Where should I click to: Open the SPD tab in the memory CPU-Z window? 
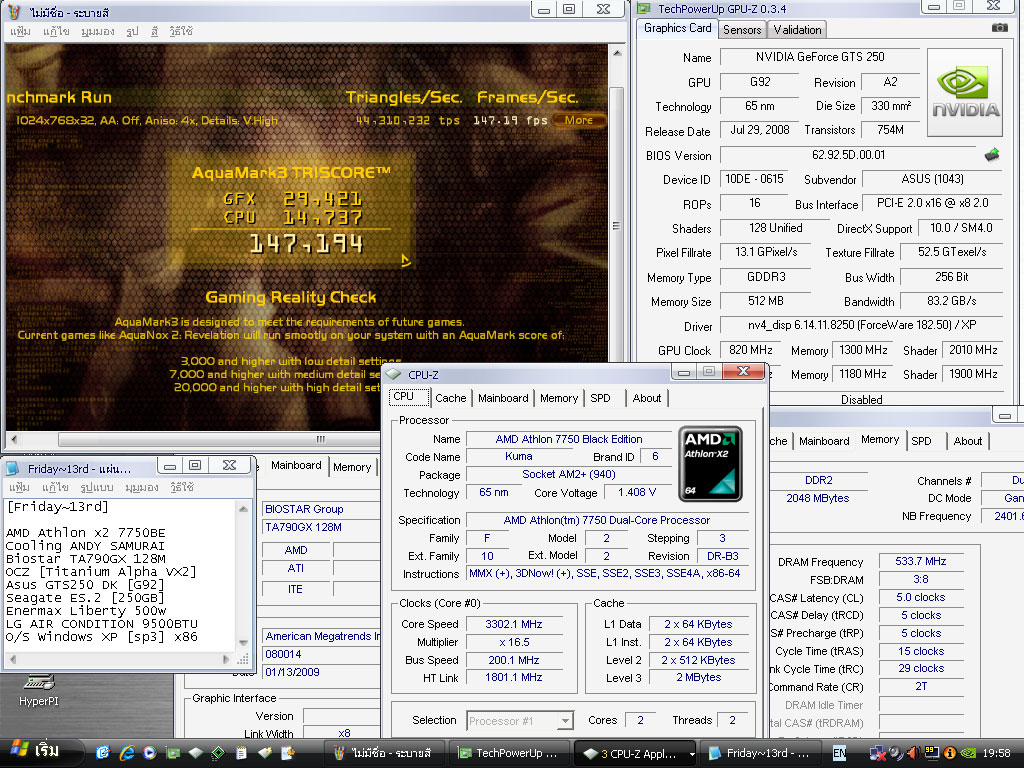tap(921, 441)
